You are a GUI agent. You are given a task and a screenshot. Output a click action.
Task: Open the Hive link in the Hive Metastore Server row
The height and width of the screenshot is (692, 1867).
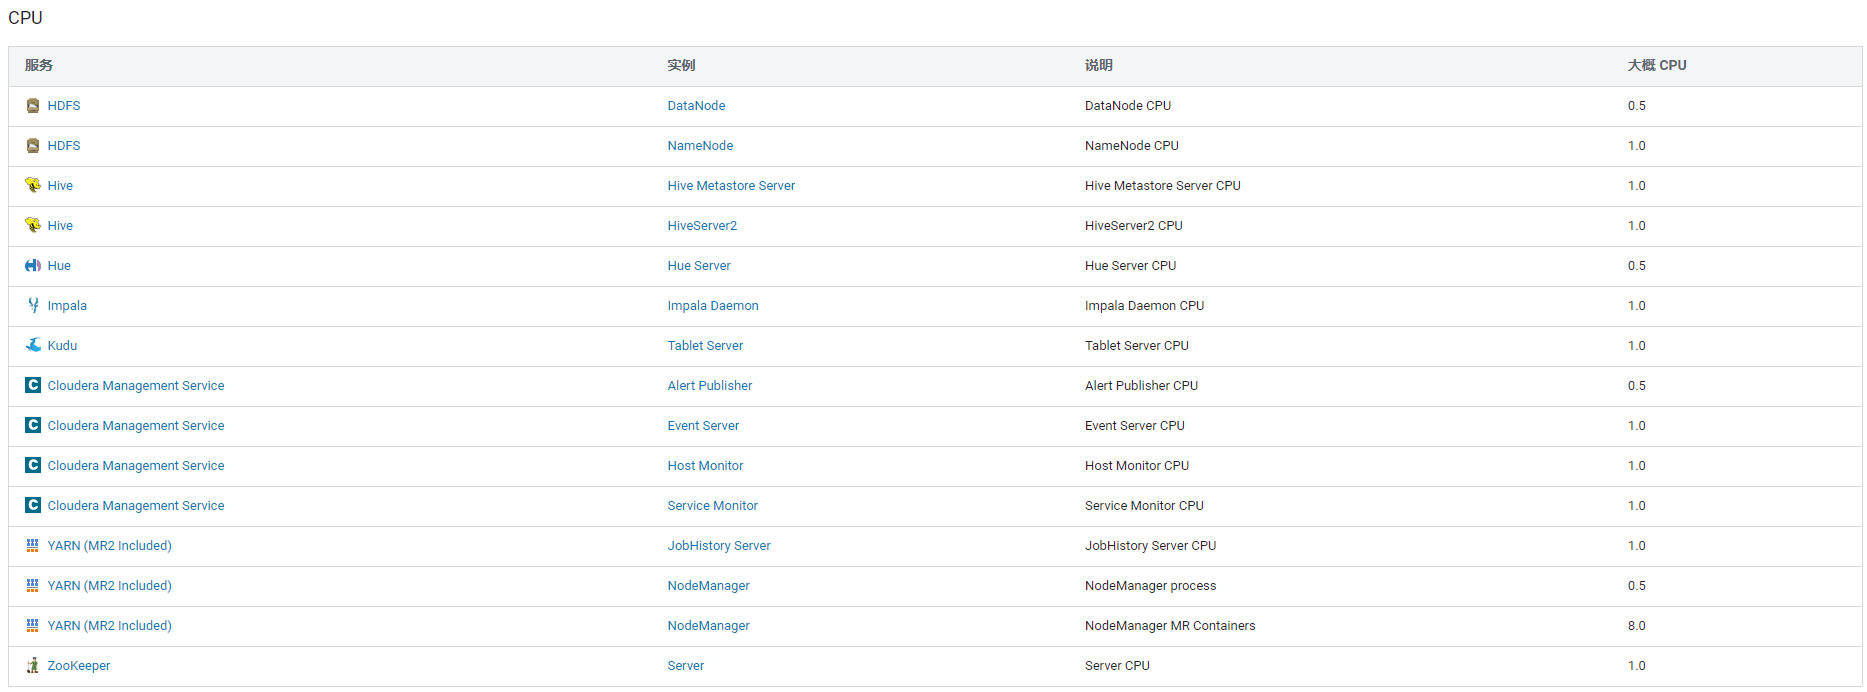pyautogui.click(x=60, y=186)
